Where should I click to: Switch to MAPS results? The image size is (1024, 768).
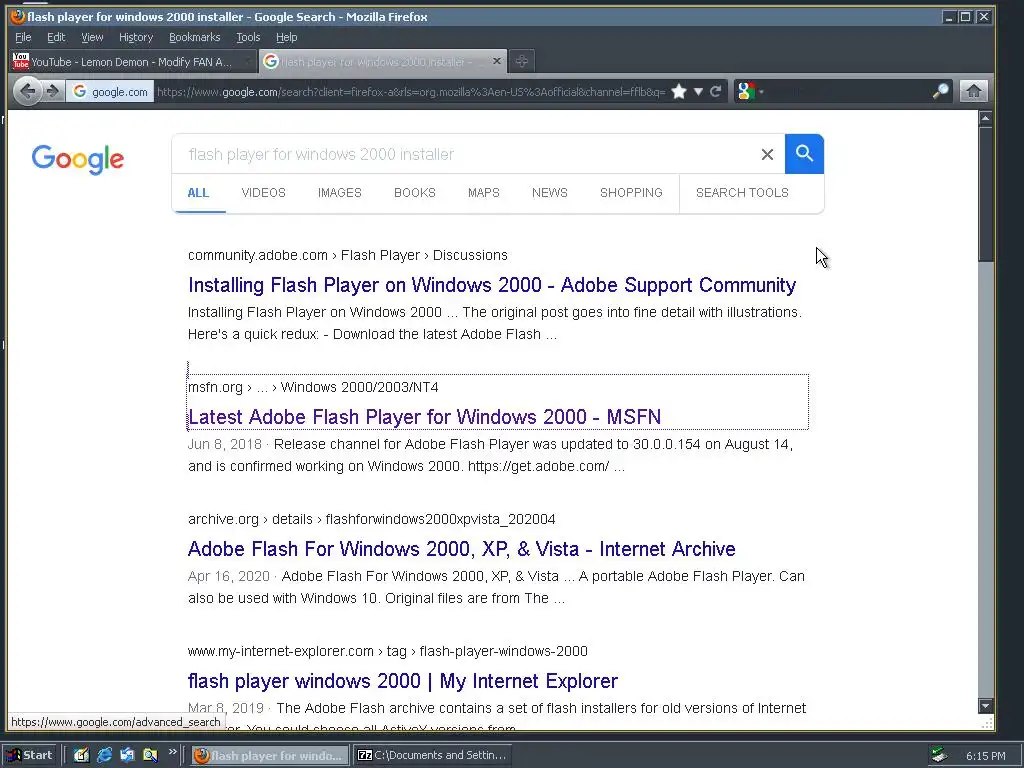click(484, 193)
